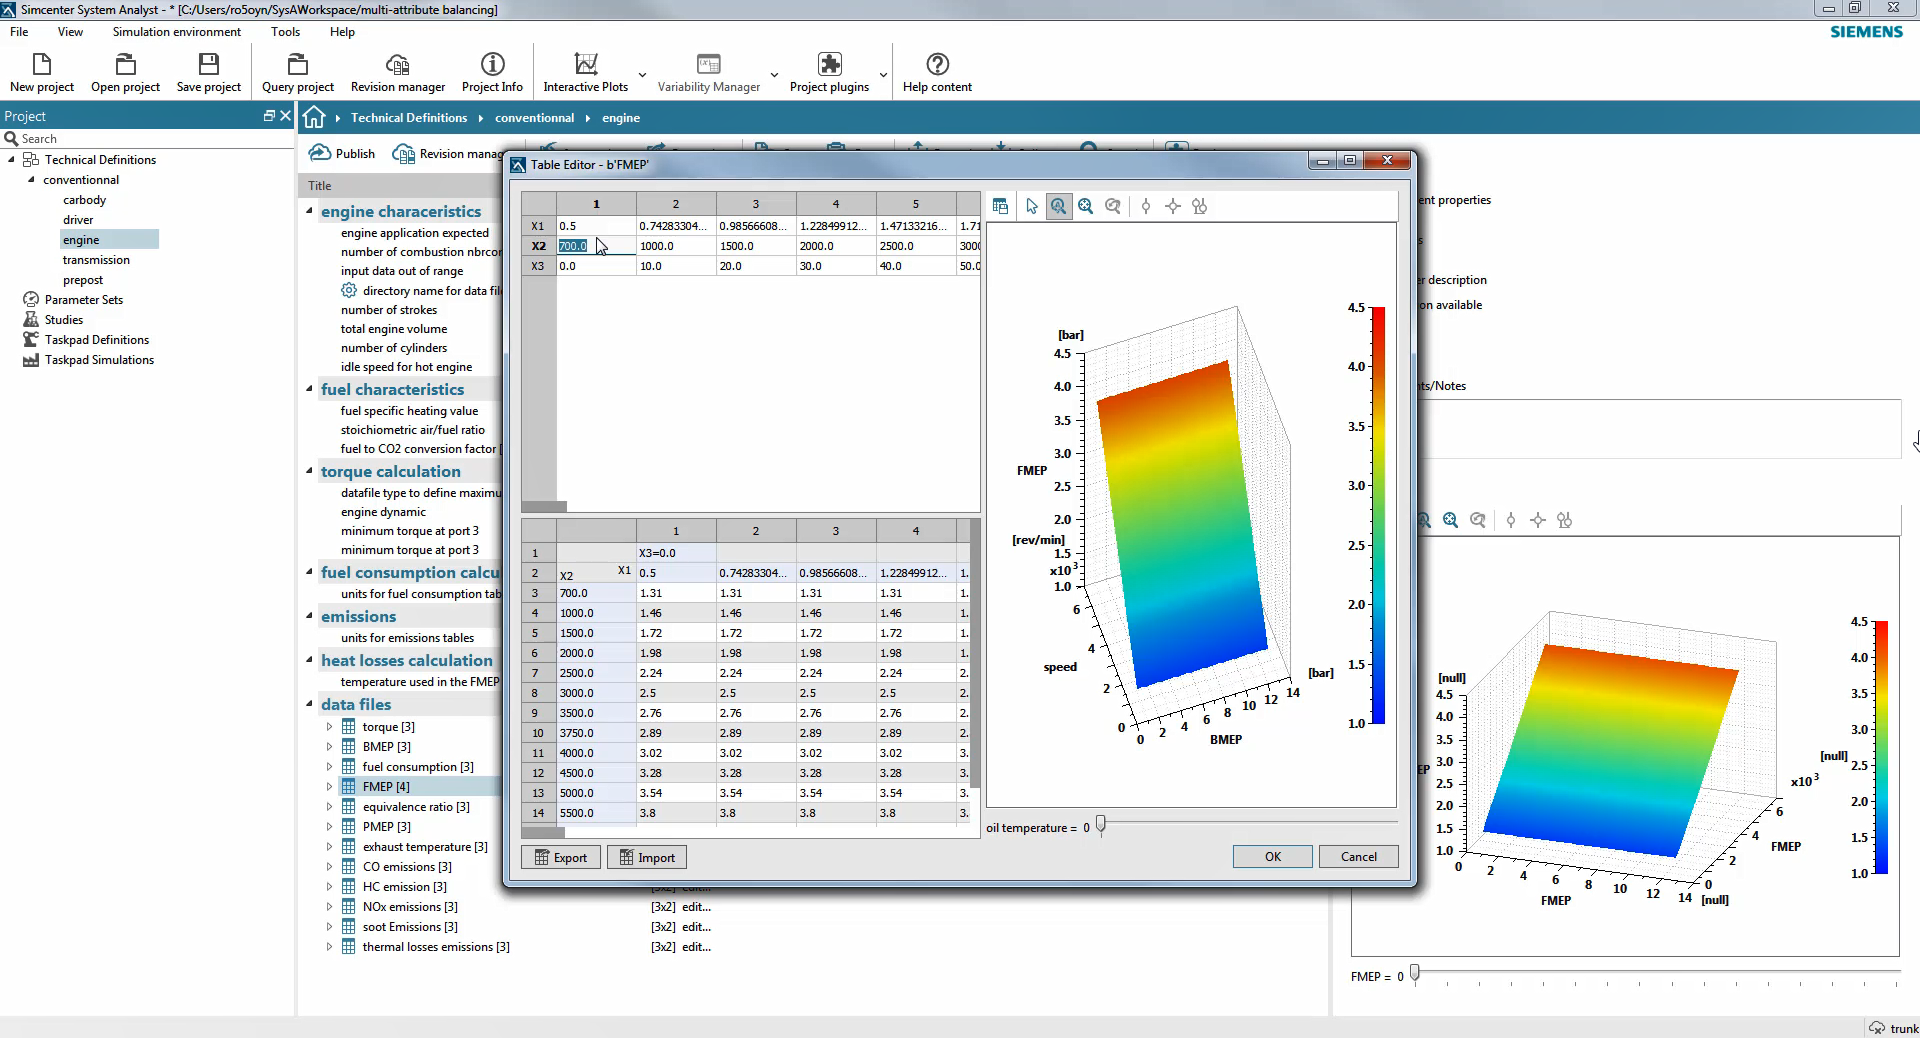Expand the FMEP [4] data file entry
Viewport: 1920px width, 1038px height.
330,786
